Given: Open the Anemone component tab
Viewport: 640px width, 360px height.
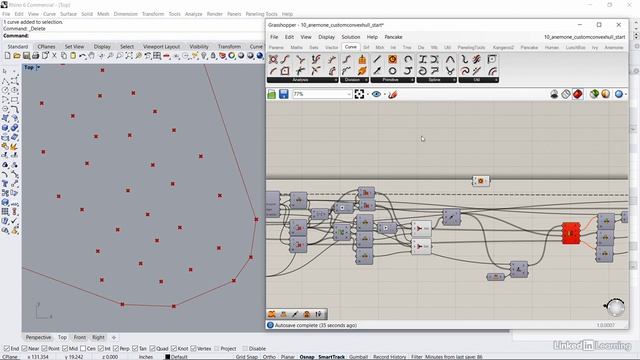Looking at the screenshot, I should [613, 47].
